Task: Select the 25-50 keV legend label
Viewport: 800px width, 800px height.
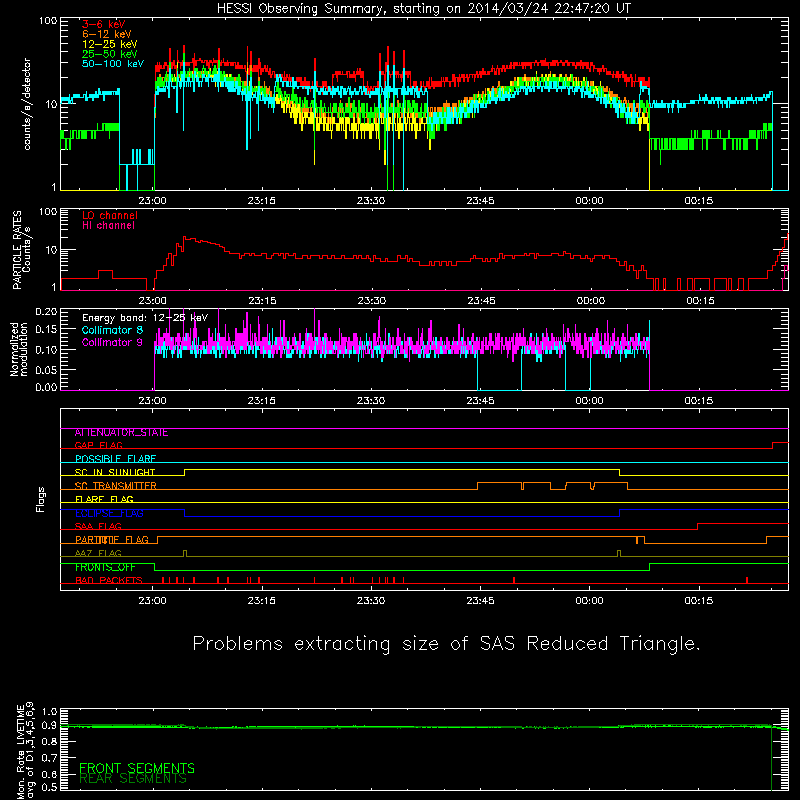Action: point(110,54)
